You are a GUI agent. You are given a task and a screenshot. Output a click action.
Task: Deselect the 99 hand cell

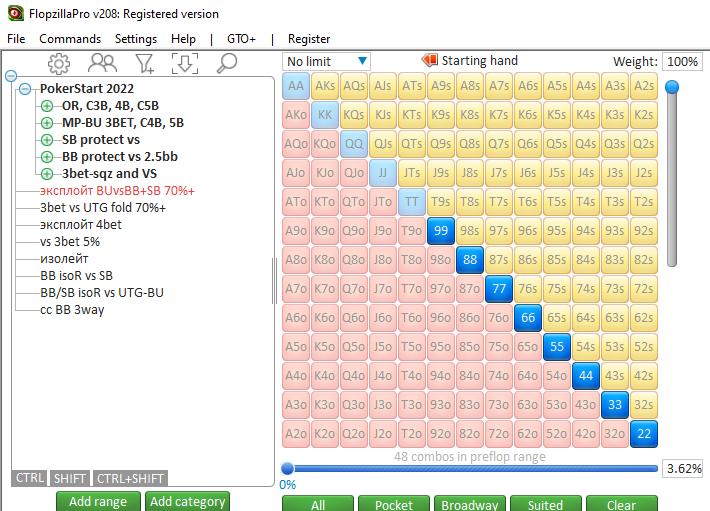coord(441,231)
